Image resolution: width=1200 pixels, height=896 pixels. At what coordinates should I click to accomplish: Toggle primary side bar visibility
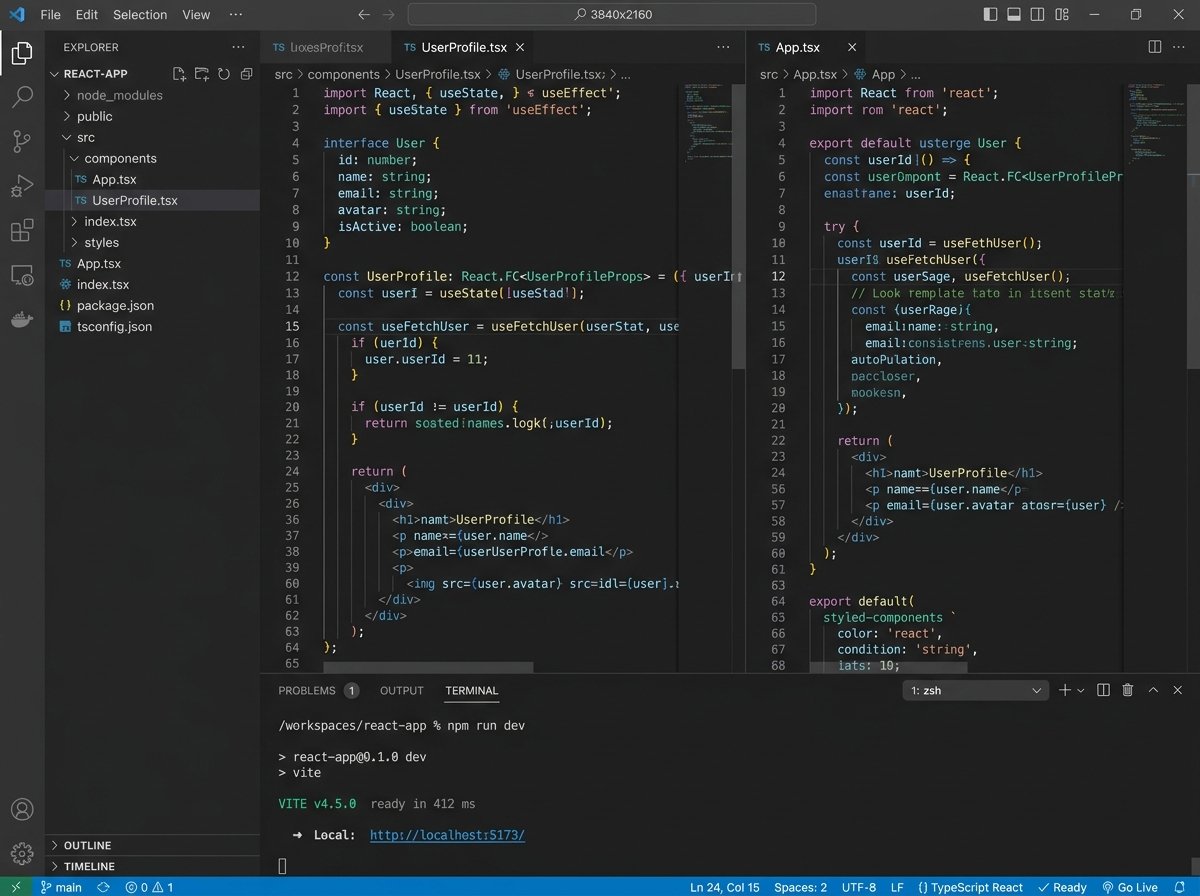(990, 15)
